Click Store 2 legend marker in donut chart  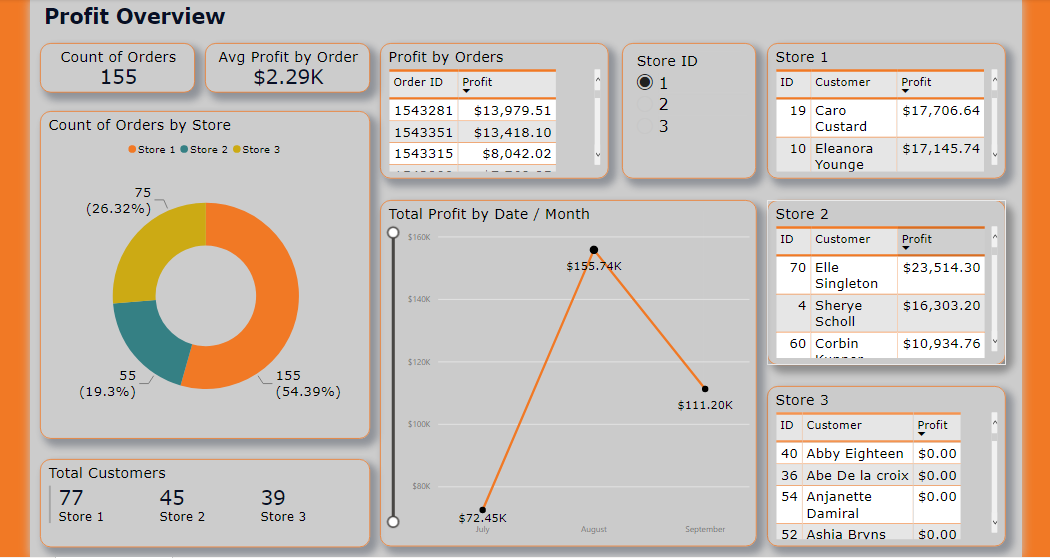coord(184,150)
